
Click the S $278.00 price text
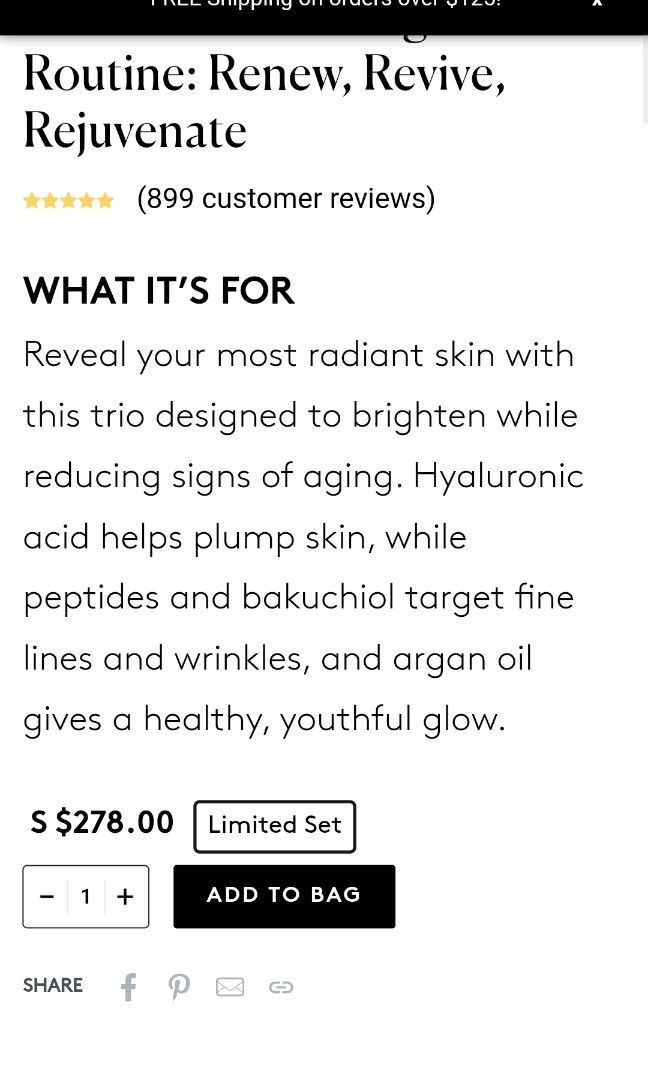(x=101, y=822)
